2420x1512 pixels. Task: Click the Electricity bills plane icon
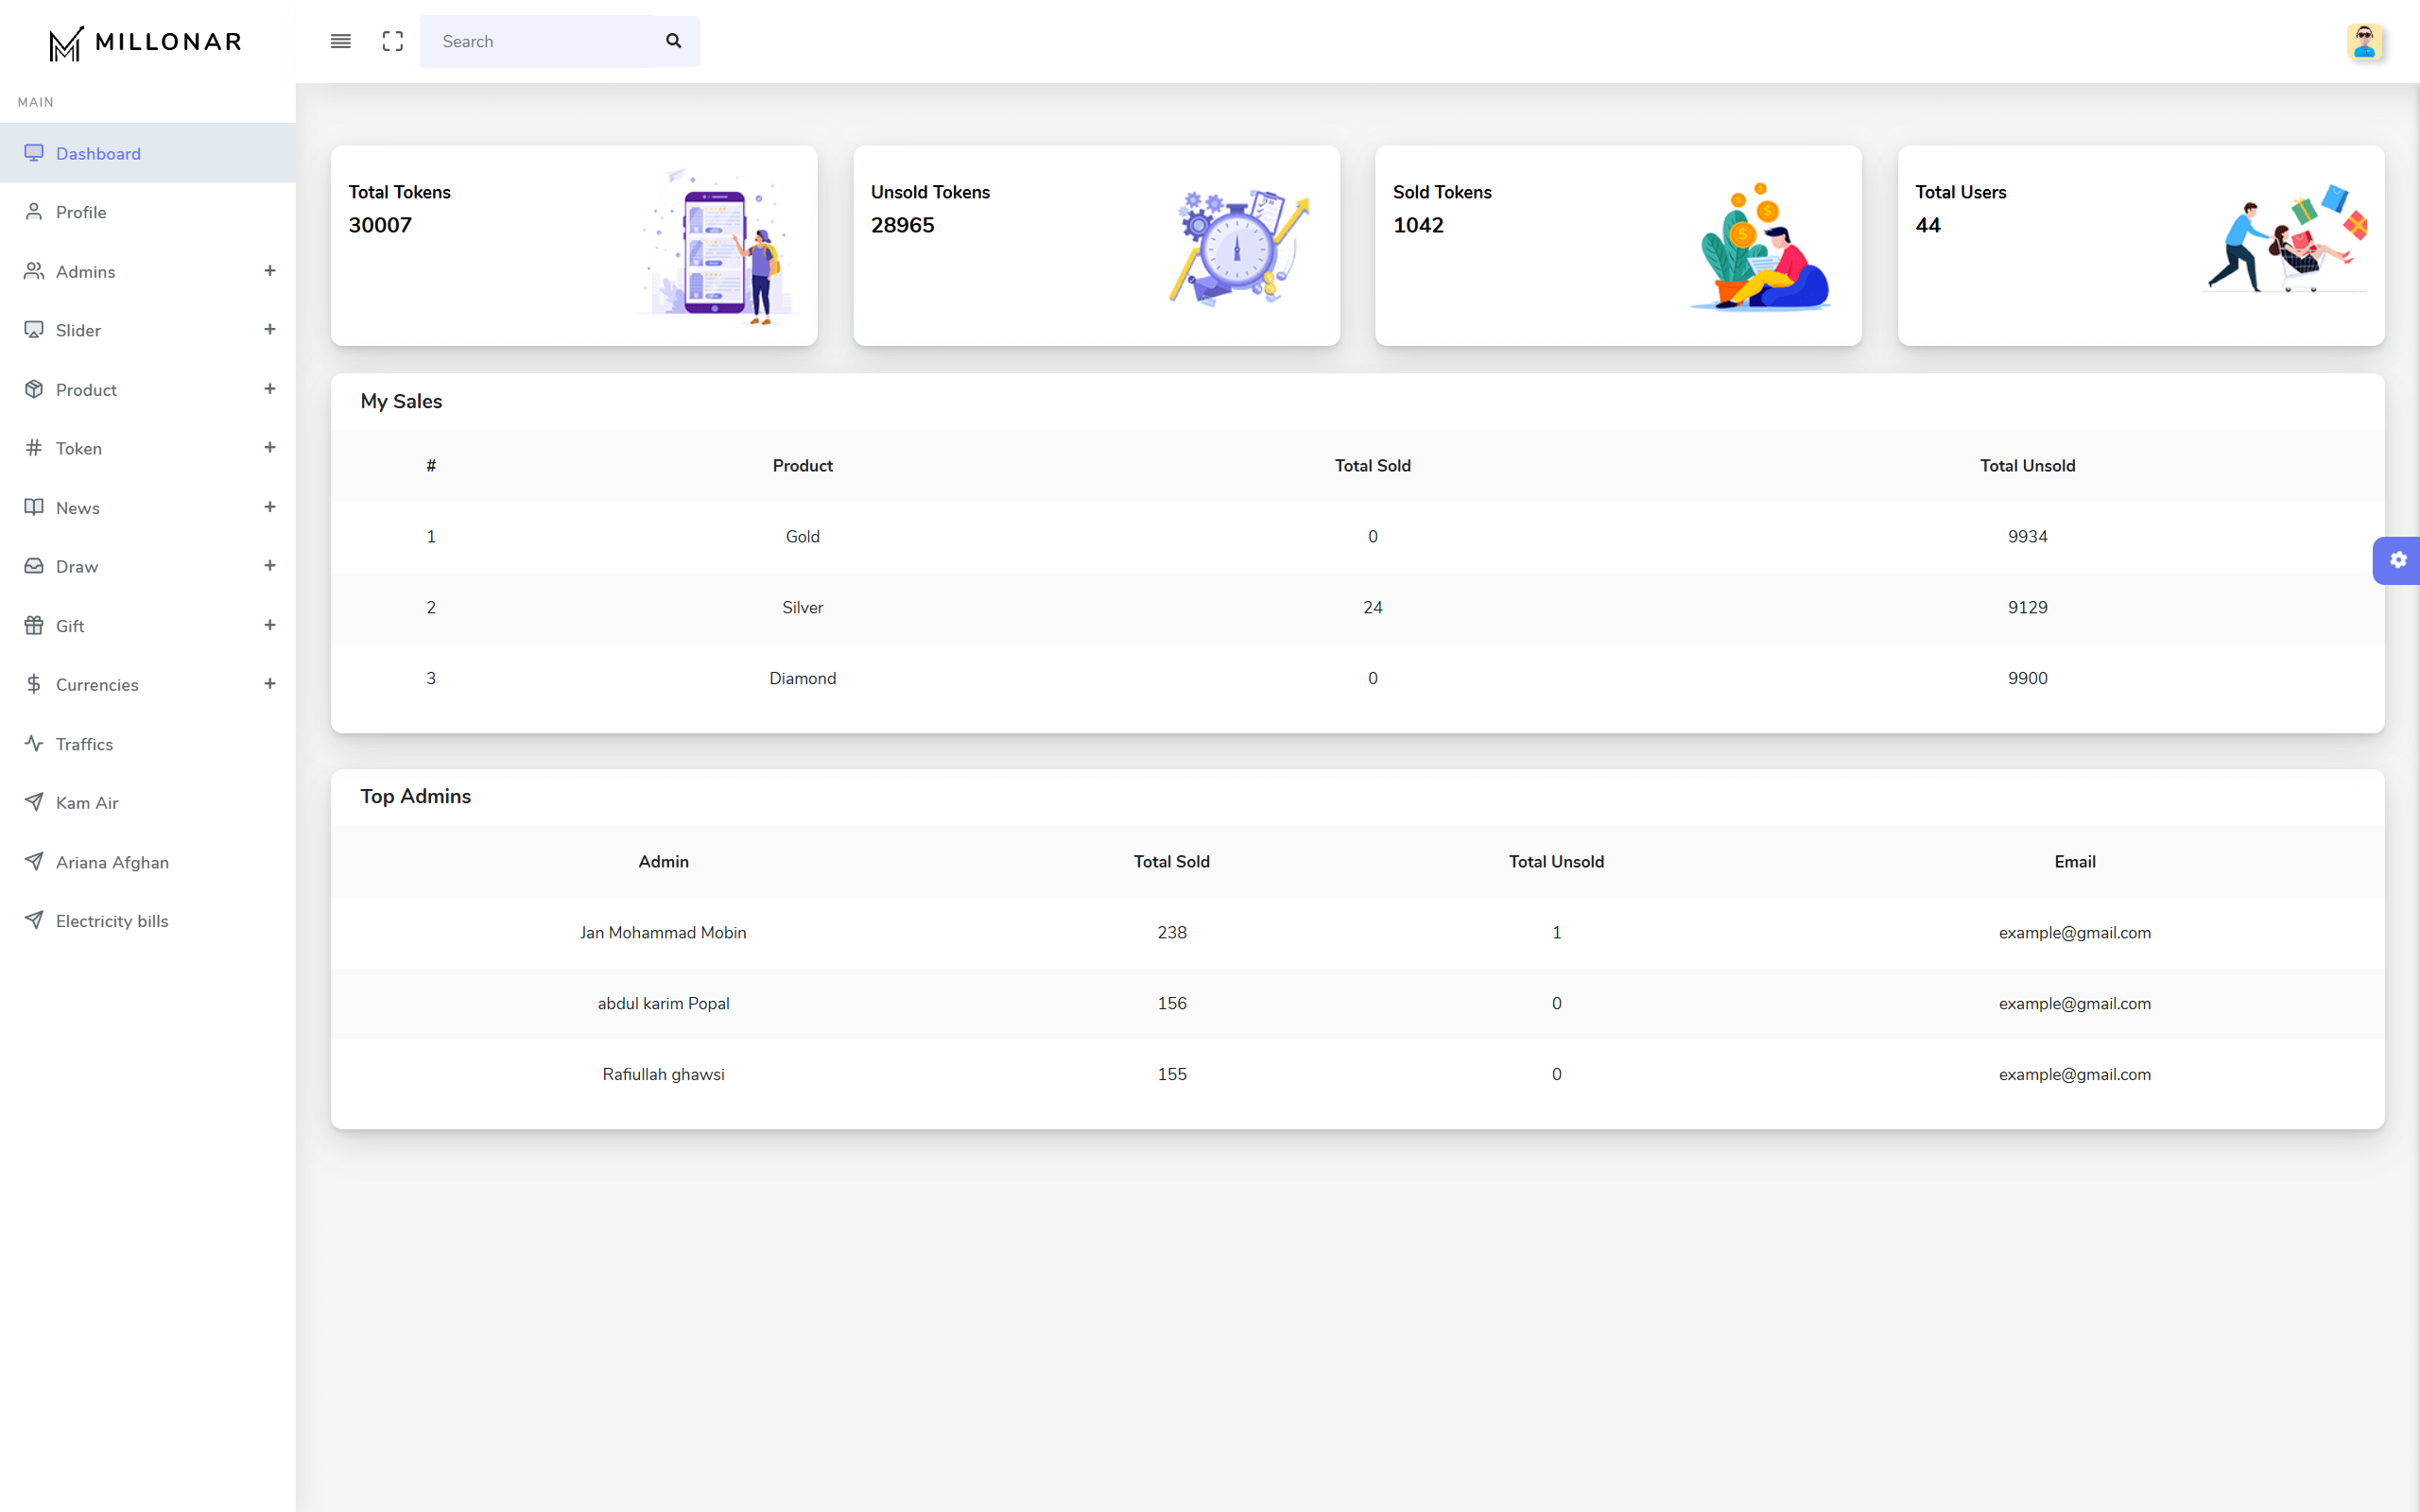coord(34,920)
